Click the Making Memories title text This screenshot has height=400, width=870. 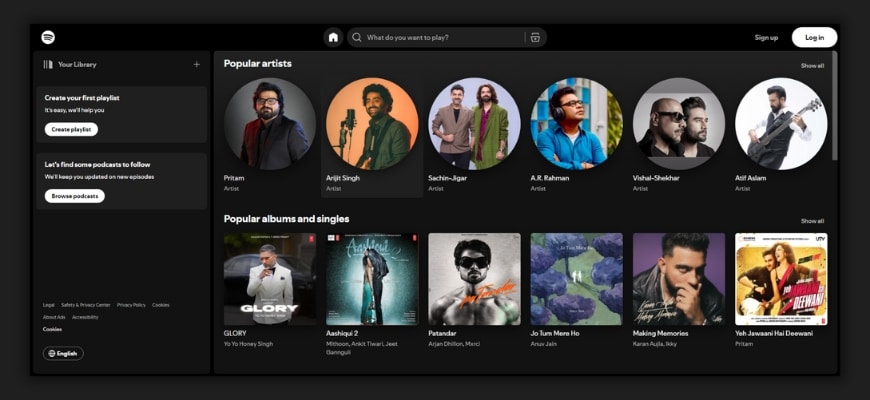(x=660, y=333)
